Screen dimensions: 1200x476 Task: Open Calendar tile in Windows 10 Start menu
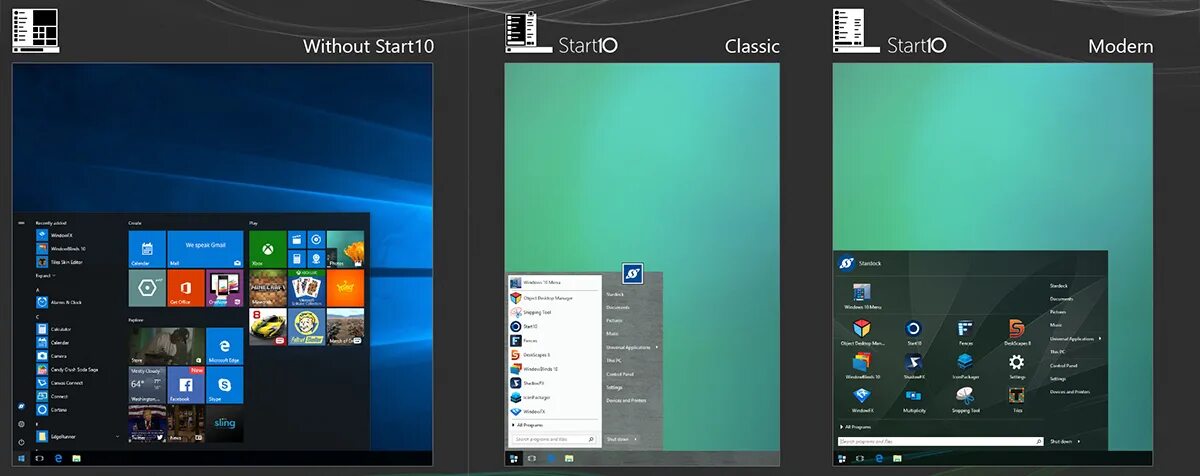[147, 249]
